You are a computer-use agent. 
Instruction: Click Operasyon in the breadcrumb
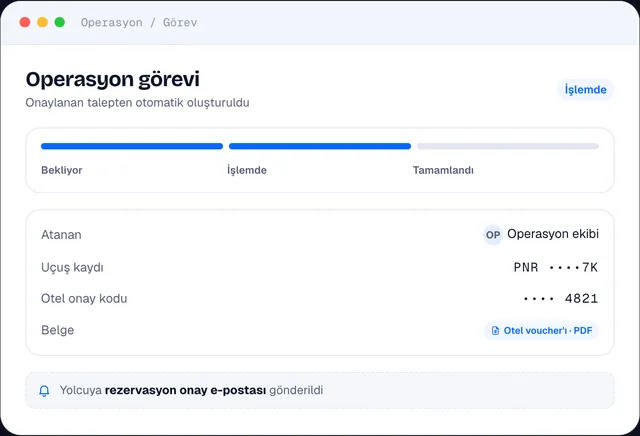point(112,22)
